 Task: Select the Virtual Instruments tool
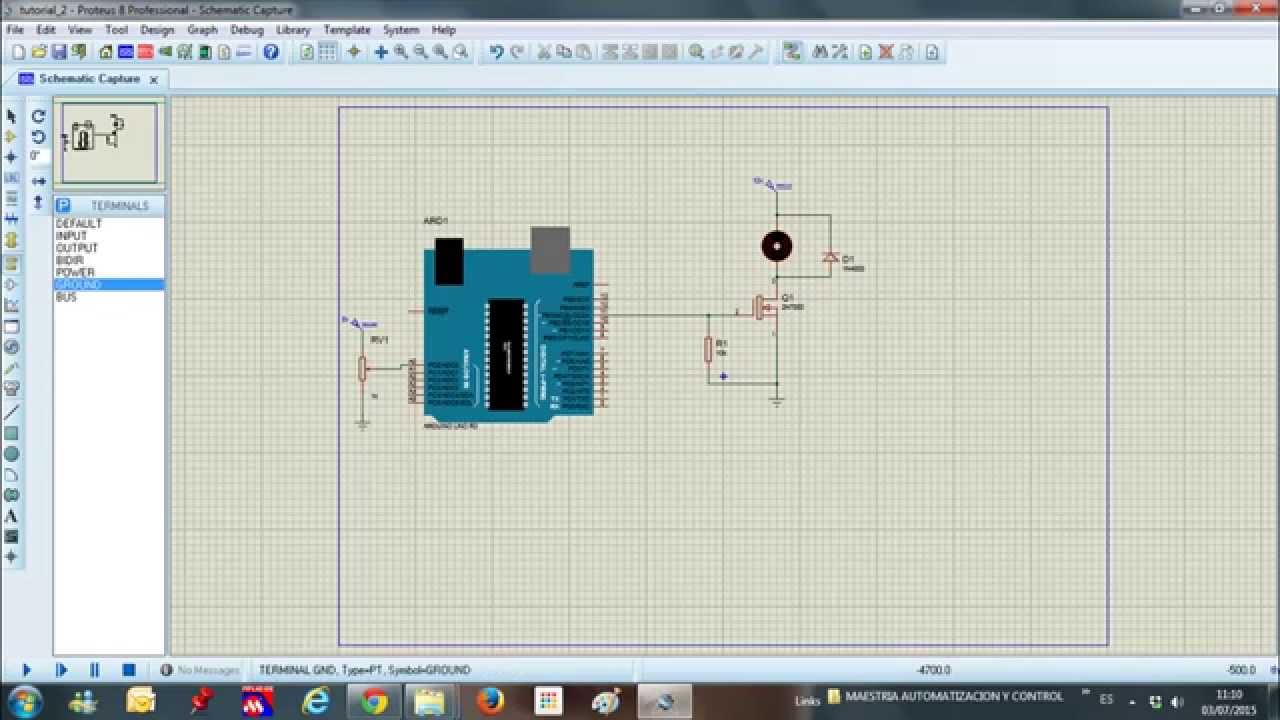point(12,388)
